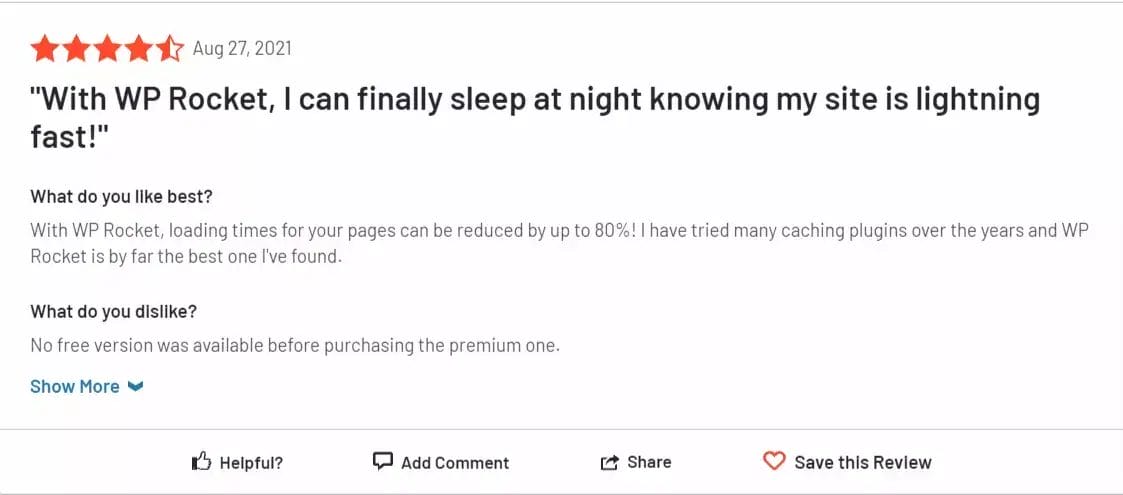Click the thumbs-up Helpful icon
1123x495 pixels.
tap(201, 462)
